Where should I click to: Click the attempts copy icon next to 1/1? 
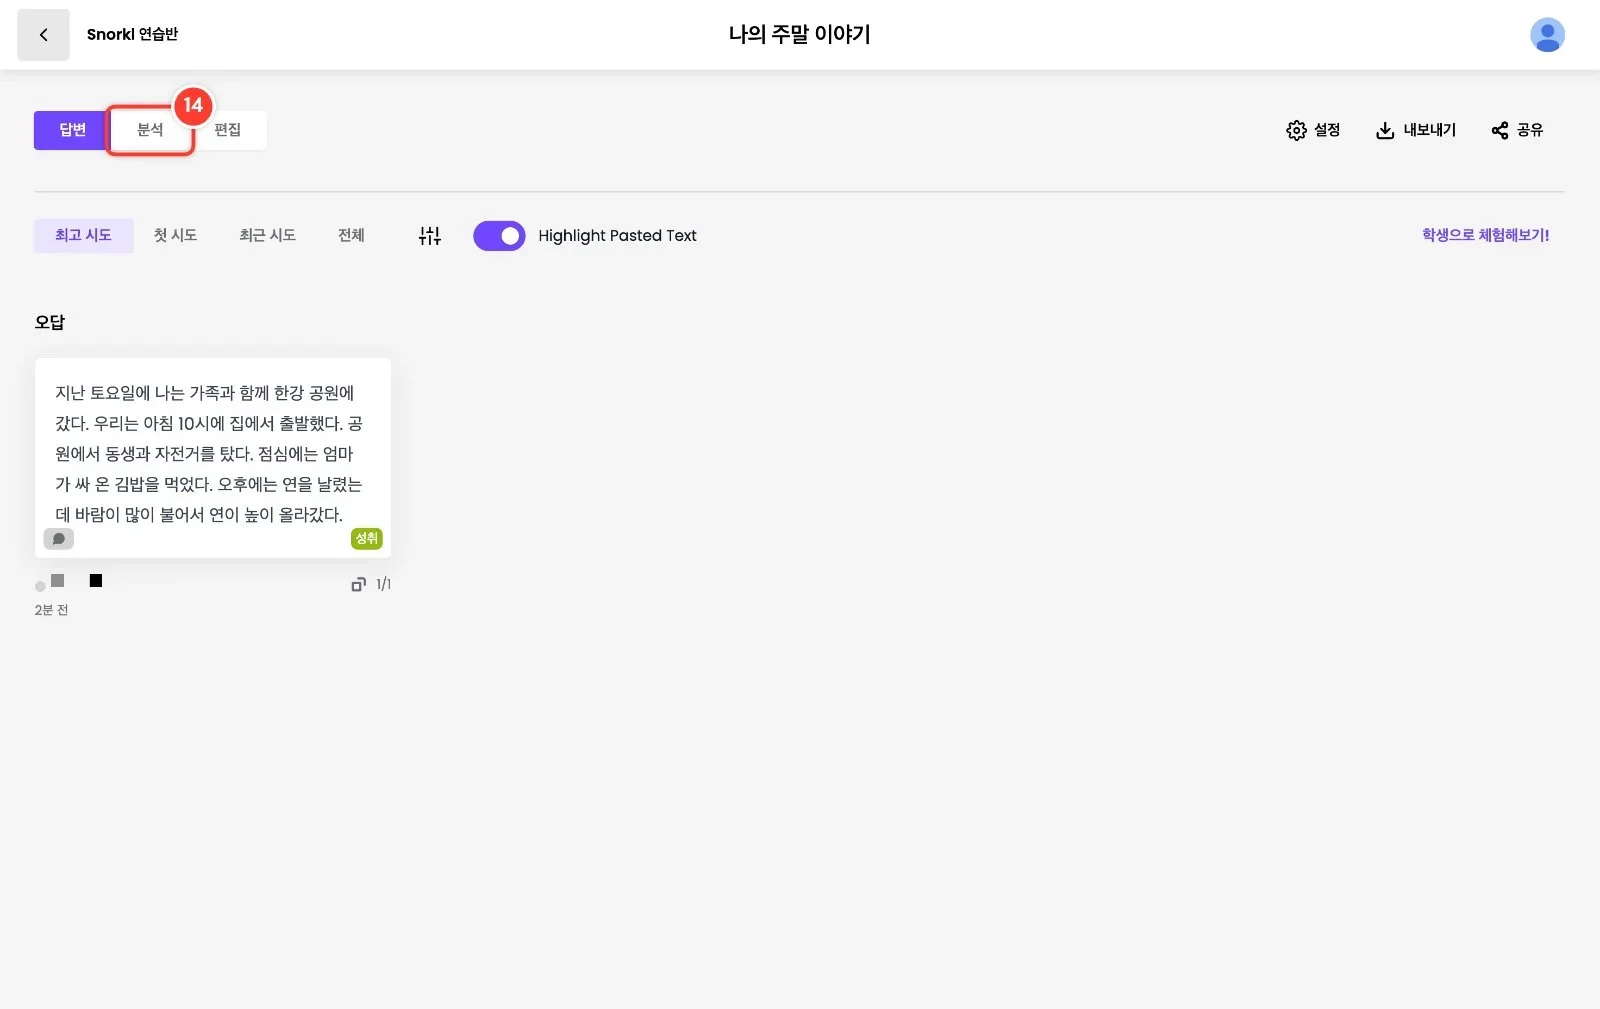click(358, 584)
